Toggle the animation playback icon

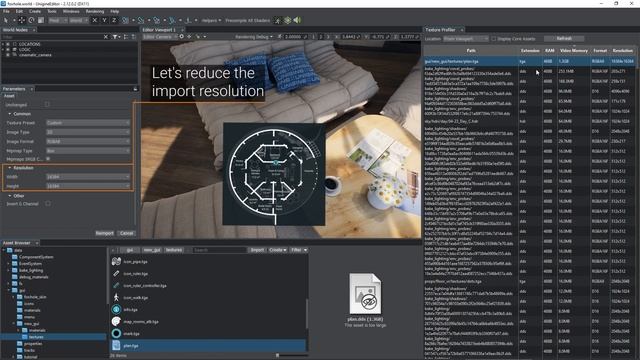pyautogui.click(x=278, y=20)
